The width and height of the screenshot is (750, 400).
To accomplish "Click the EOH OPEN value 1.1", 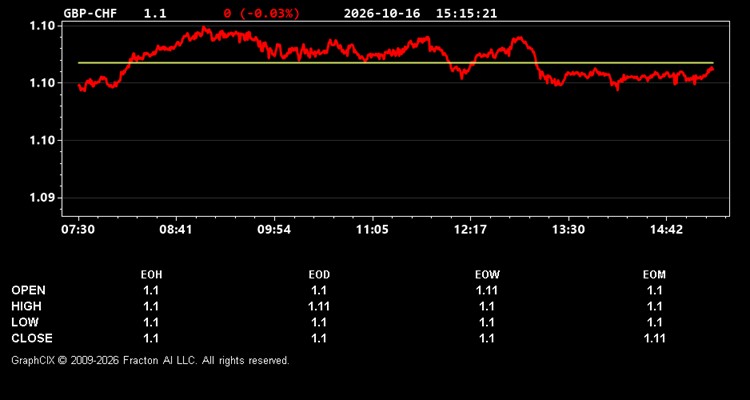I will point(151,290).
